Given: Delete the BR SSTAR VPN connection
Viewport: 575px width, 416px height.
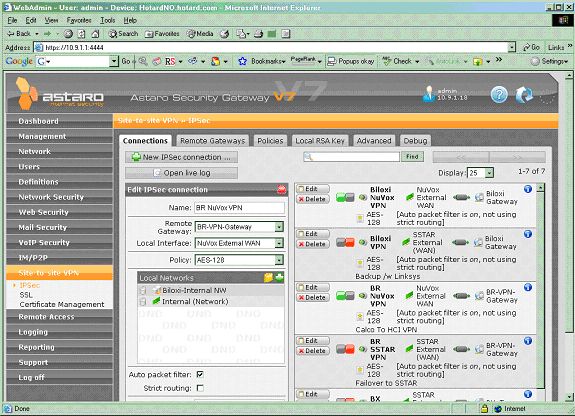Looking at the screenshot, I should 312,351.
